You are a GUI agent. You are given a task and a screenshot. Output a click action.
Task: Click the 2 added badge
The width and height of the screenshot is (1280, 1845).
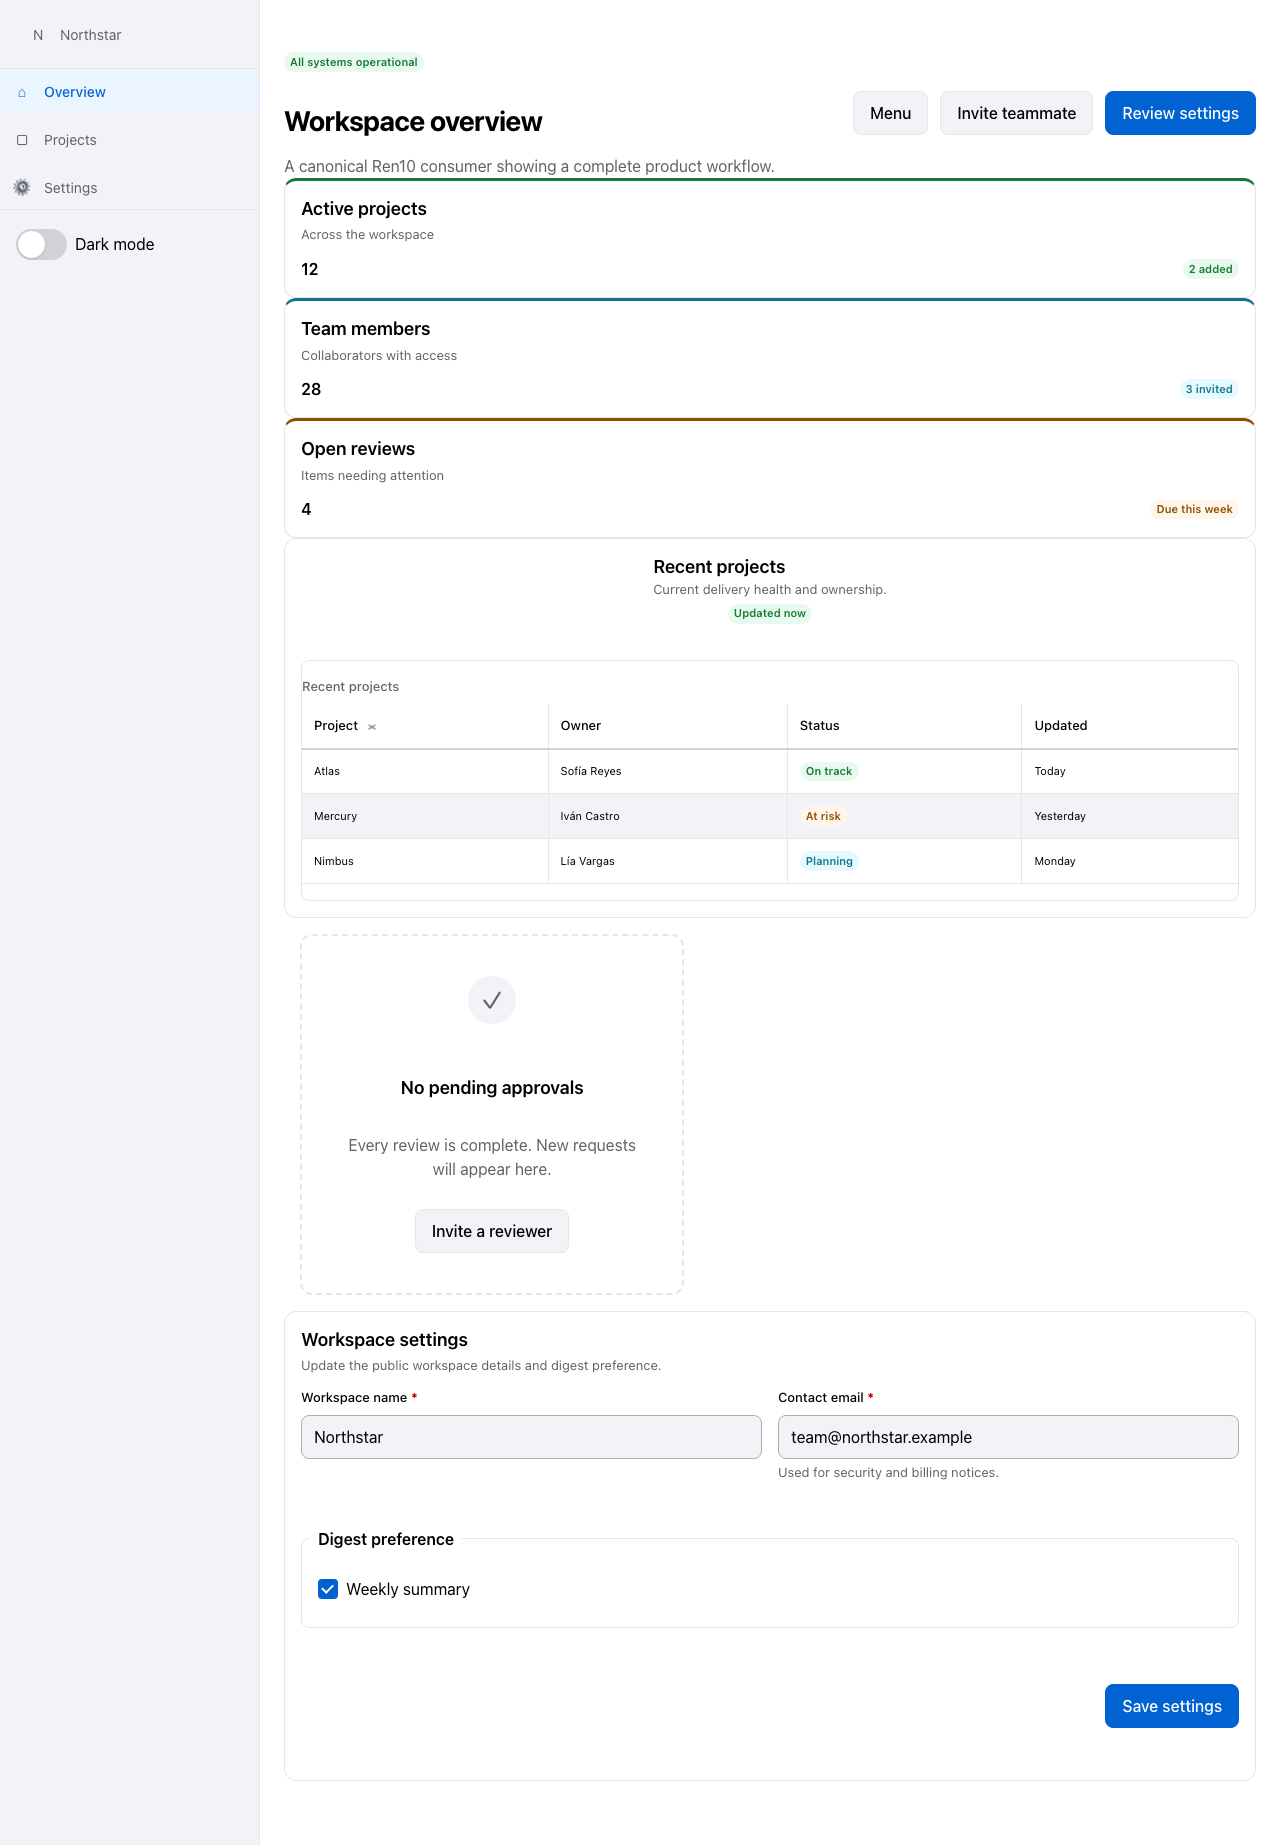1210,269
